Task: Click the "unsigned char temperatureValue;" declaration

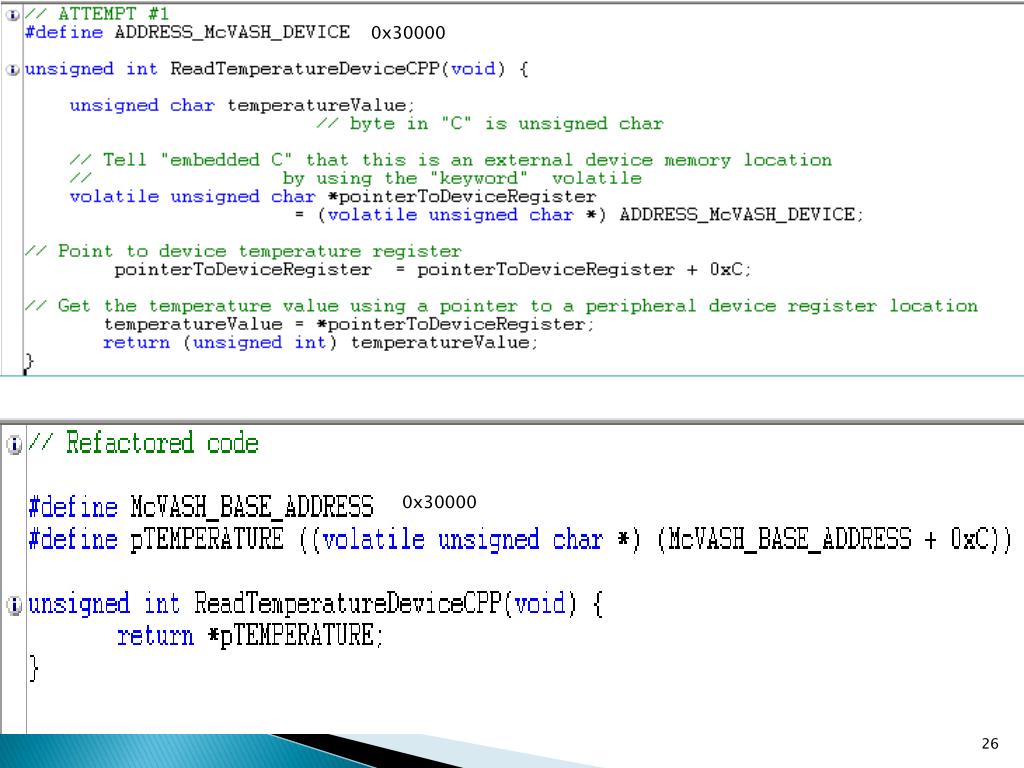Action: pos(242,105)
